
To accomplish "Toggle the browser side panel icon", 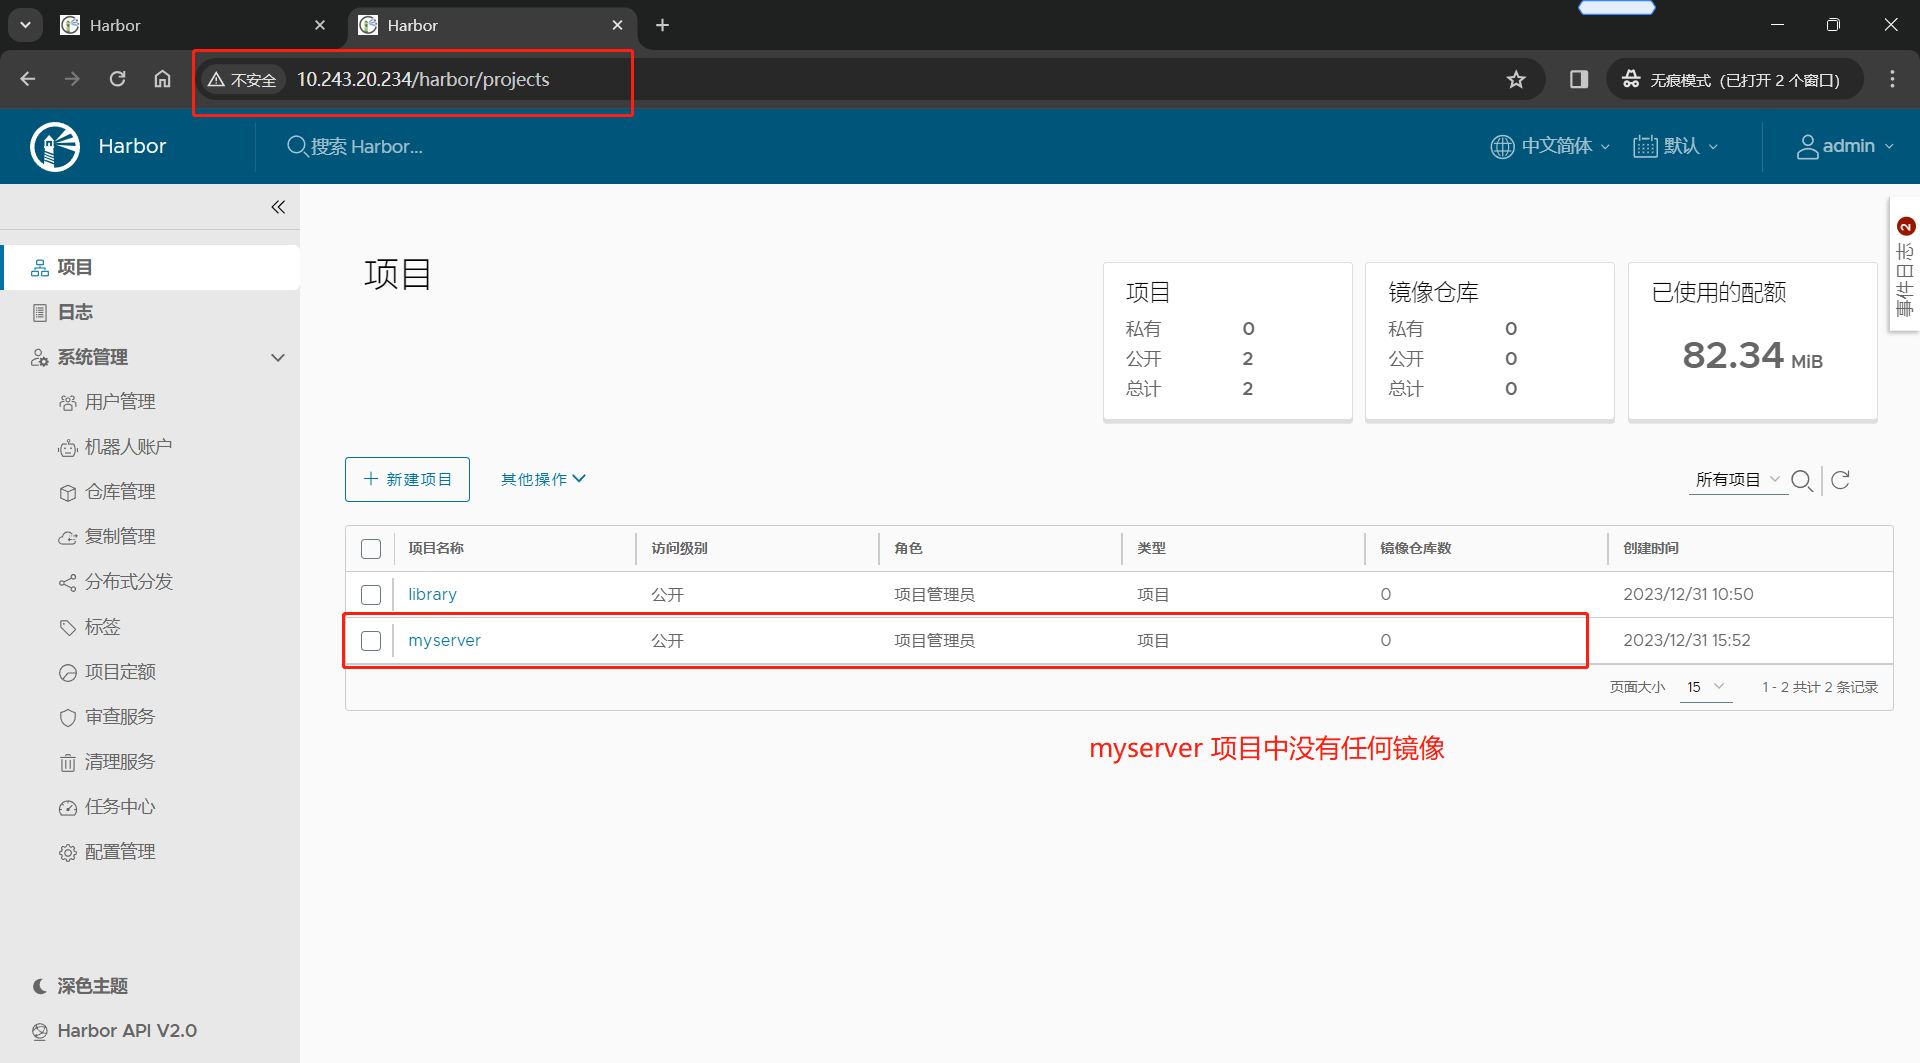I will click(1579, 80).
